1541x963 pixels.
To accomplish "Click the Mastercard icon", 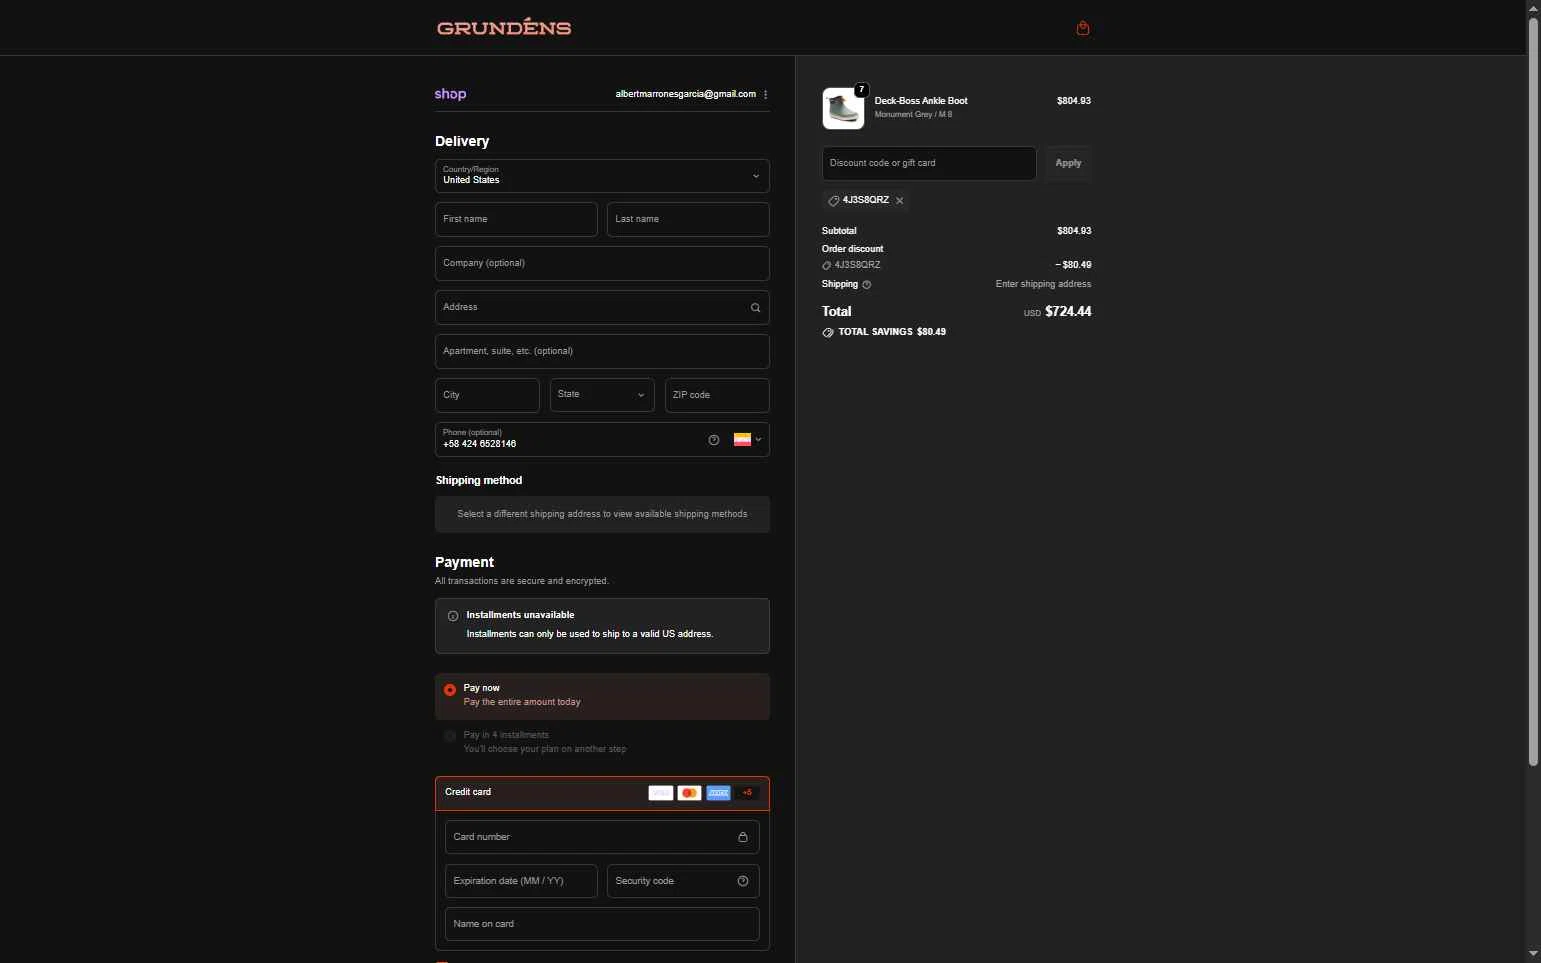I will (x=689, y=793).
